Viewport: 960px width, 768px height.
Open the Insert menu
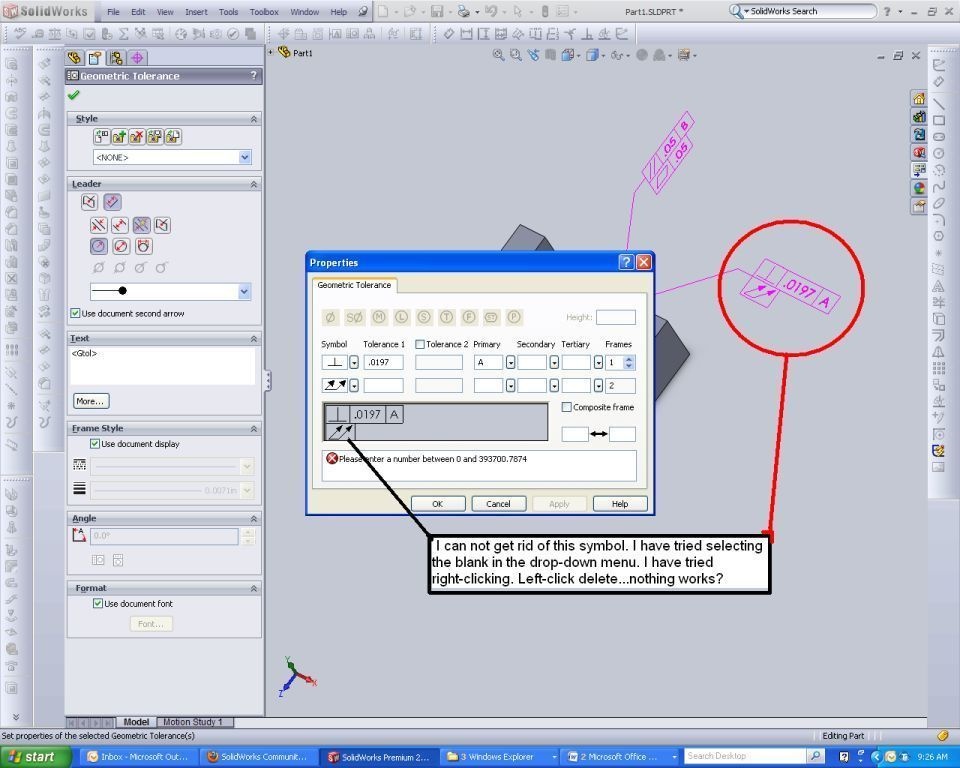[196, 12]
